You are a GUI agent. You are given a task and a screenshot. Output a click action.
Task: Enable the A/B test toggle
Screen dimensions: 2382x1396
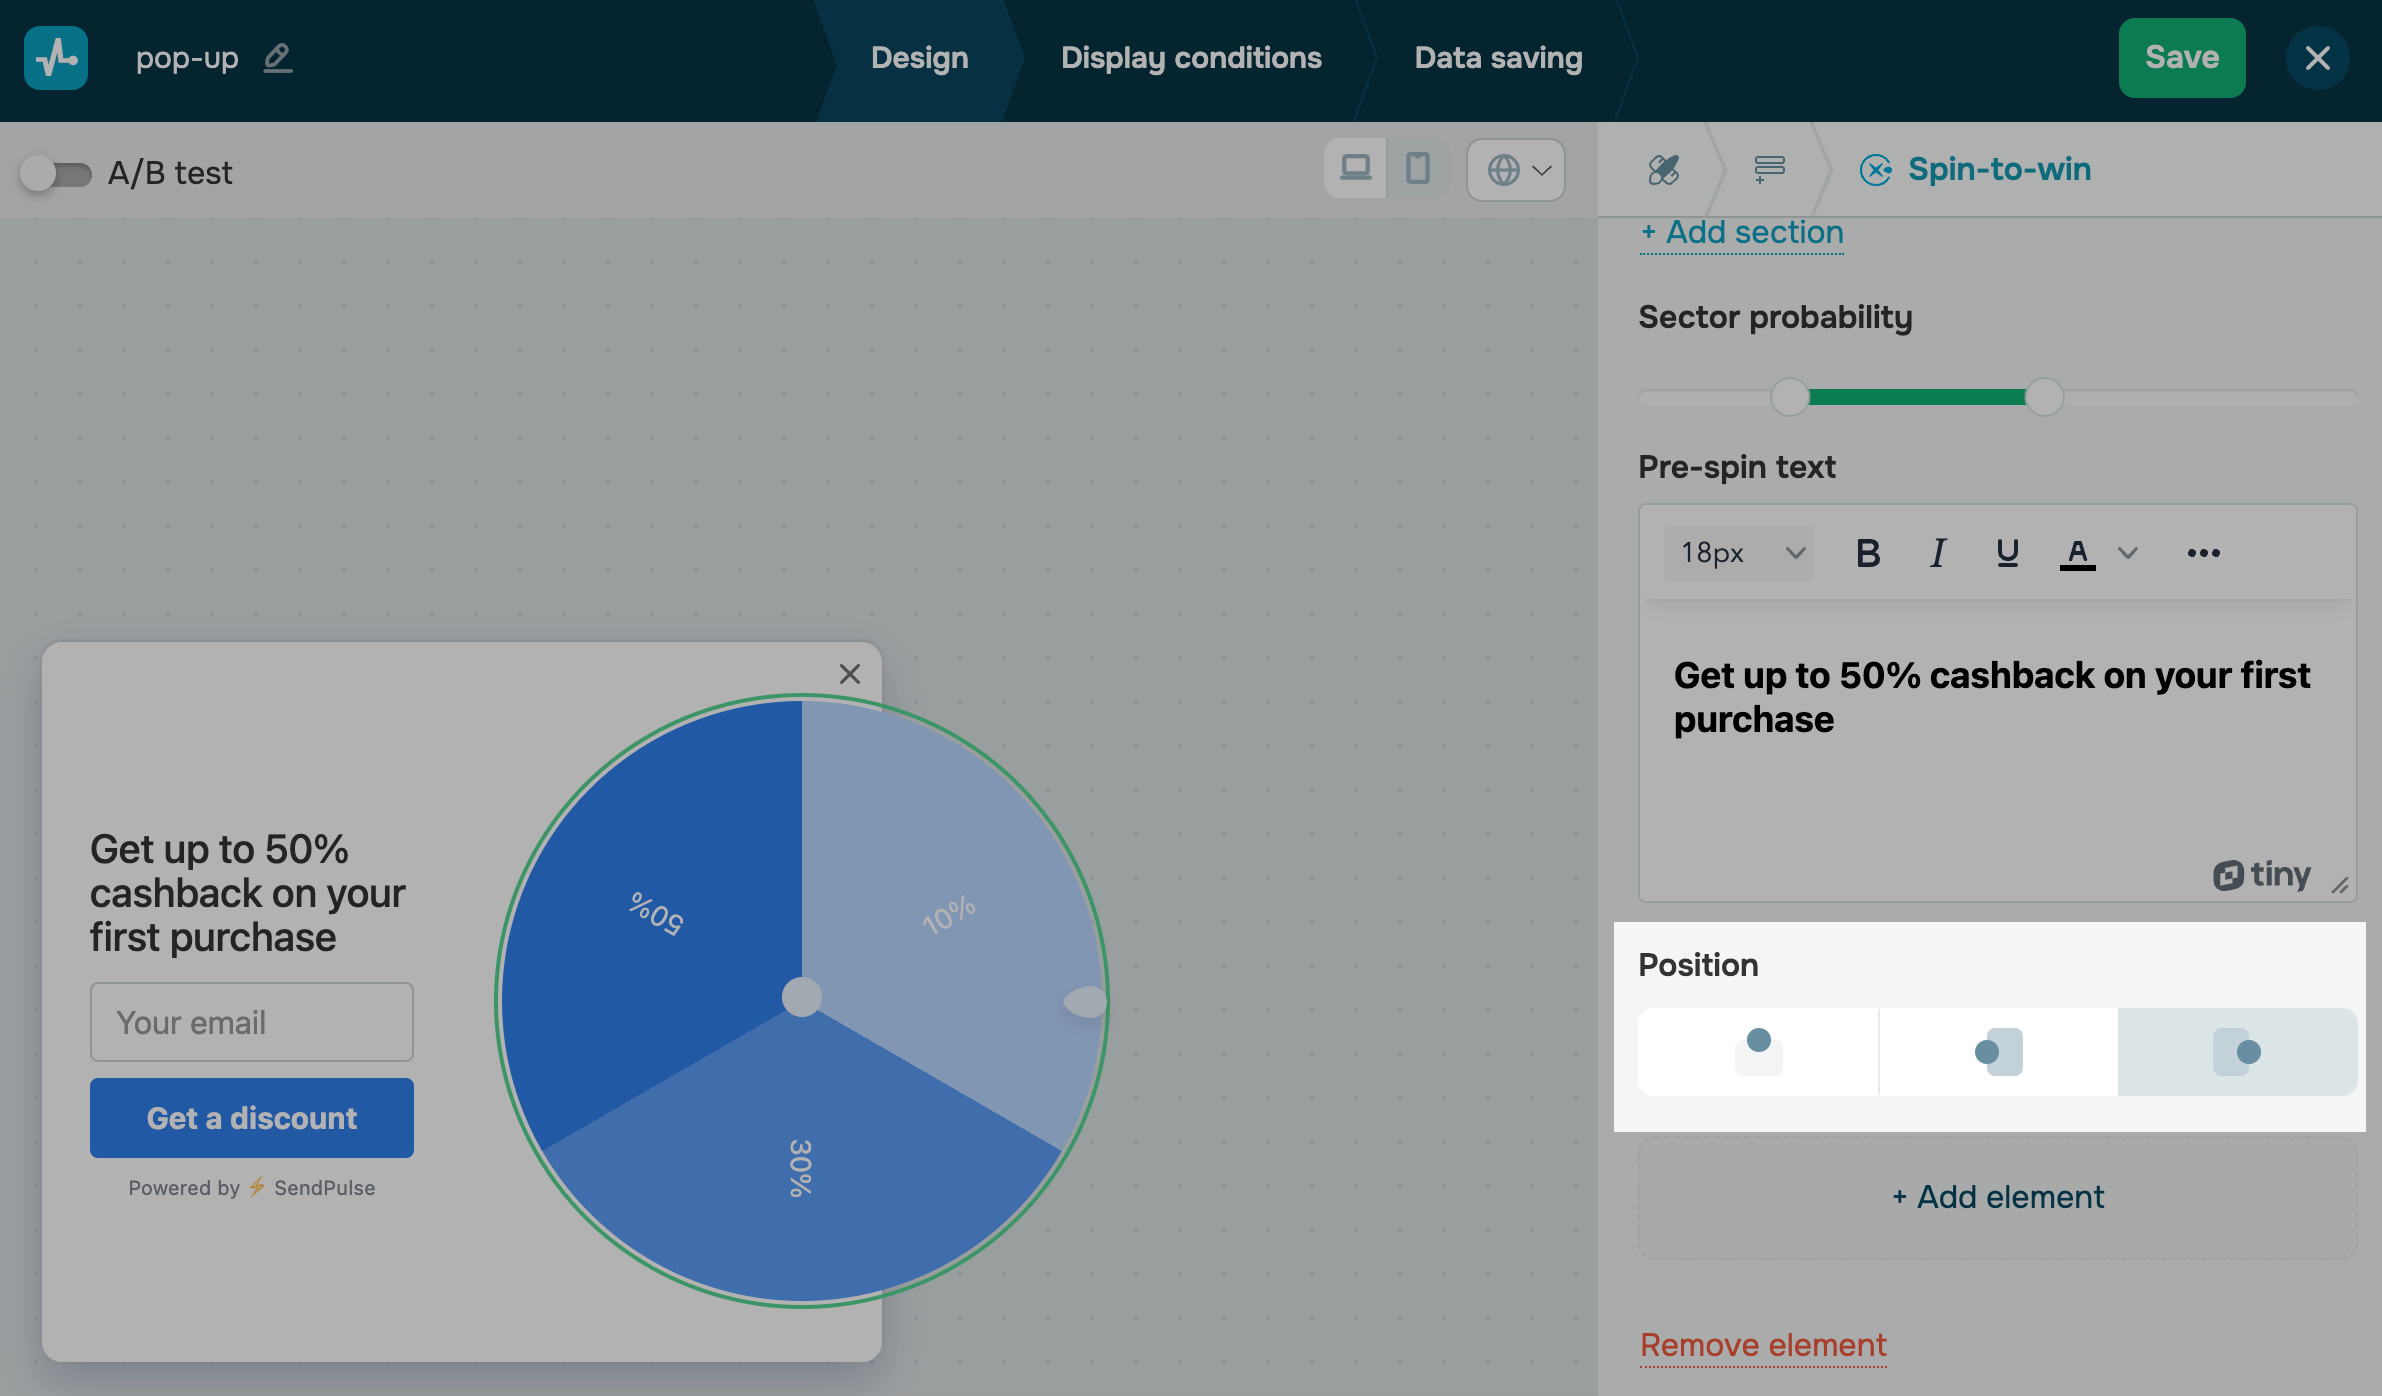pos(56,174)
